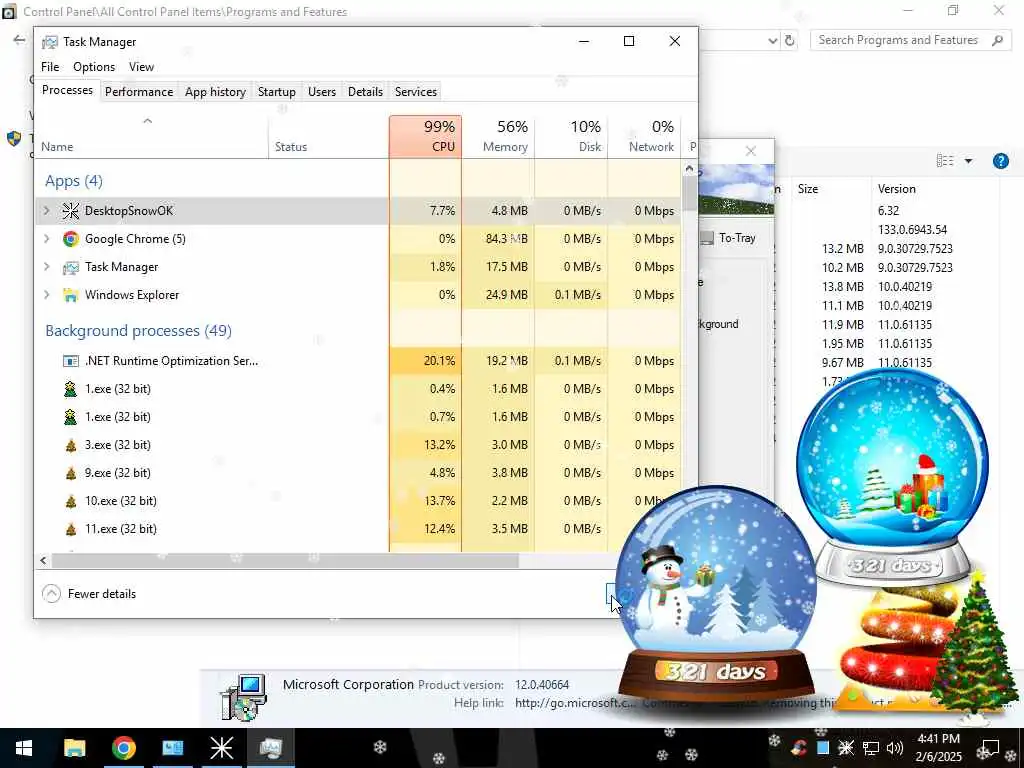Click the Task Manager process icon in Apps list
The height and width of the screenshot is (768, 1024).
pos(71,267)
